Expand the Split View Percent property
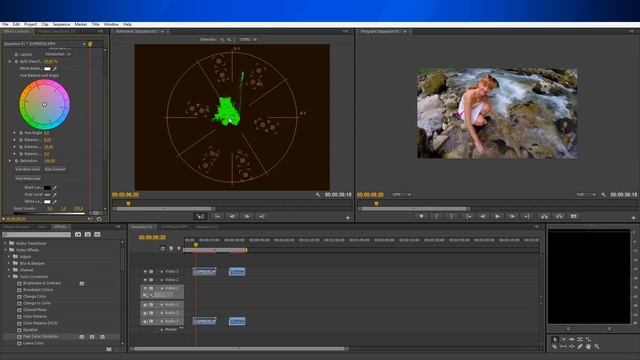This screenshot has height=360, width=640. tap(10, 62)
